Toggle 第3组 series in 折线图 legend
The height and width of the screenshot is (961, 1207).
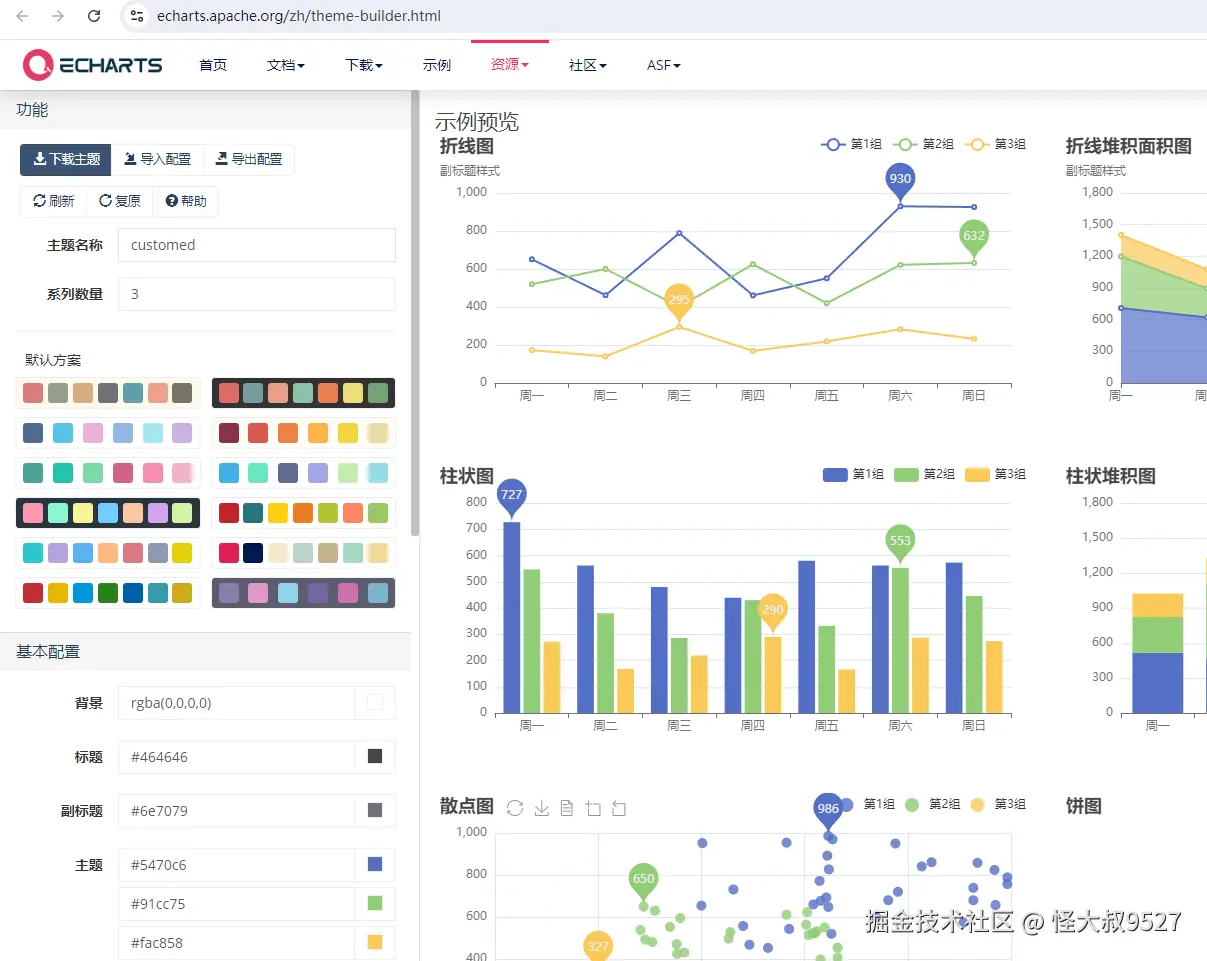tap(995, 144)
